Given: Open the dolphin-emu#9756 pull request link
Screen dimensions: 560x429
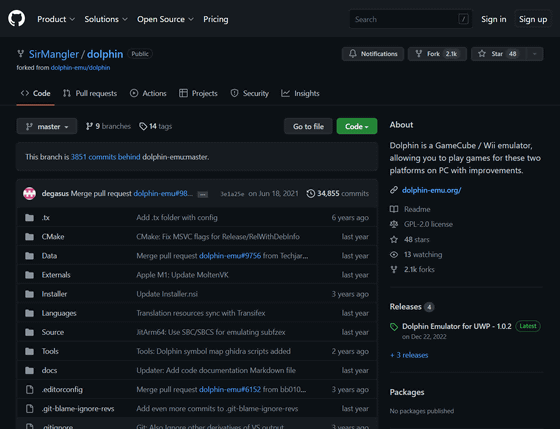Looking at the screenshot, I should (230, 256).
